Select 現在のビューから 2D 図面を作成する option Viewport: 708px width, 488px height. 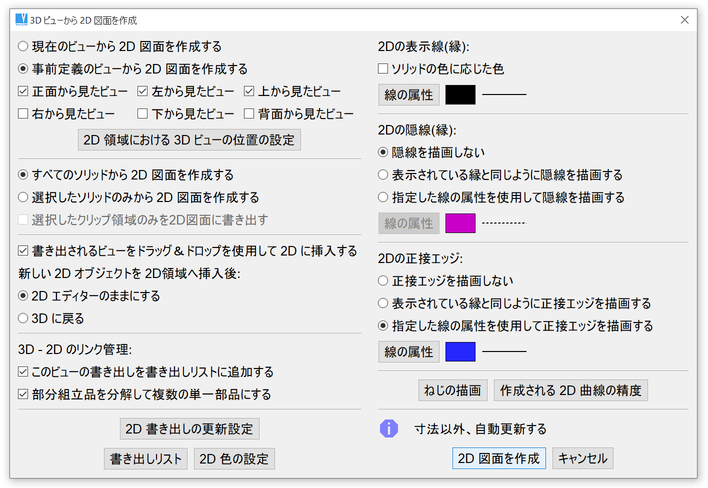pyautogui.click(x=24, y=47)
